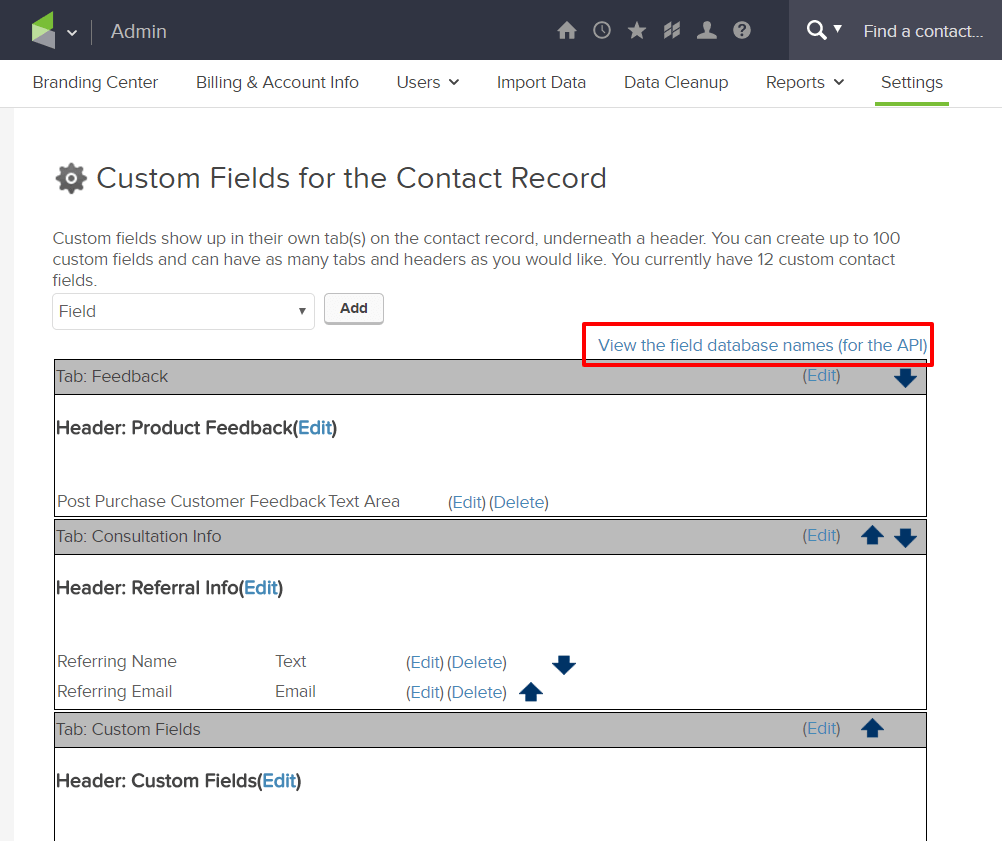Screen dimensions: 1002x841
Task: Open the recent items clock icon
Action: 601,30
